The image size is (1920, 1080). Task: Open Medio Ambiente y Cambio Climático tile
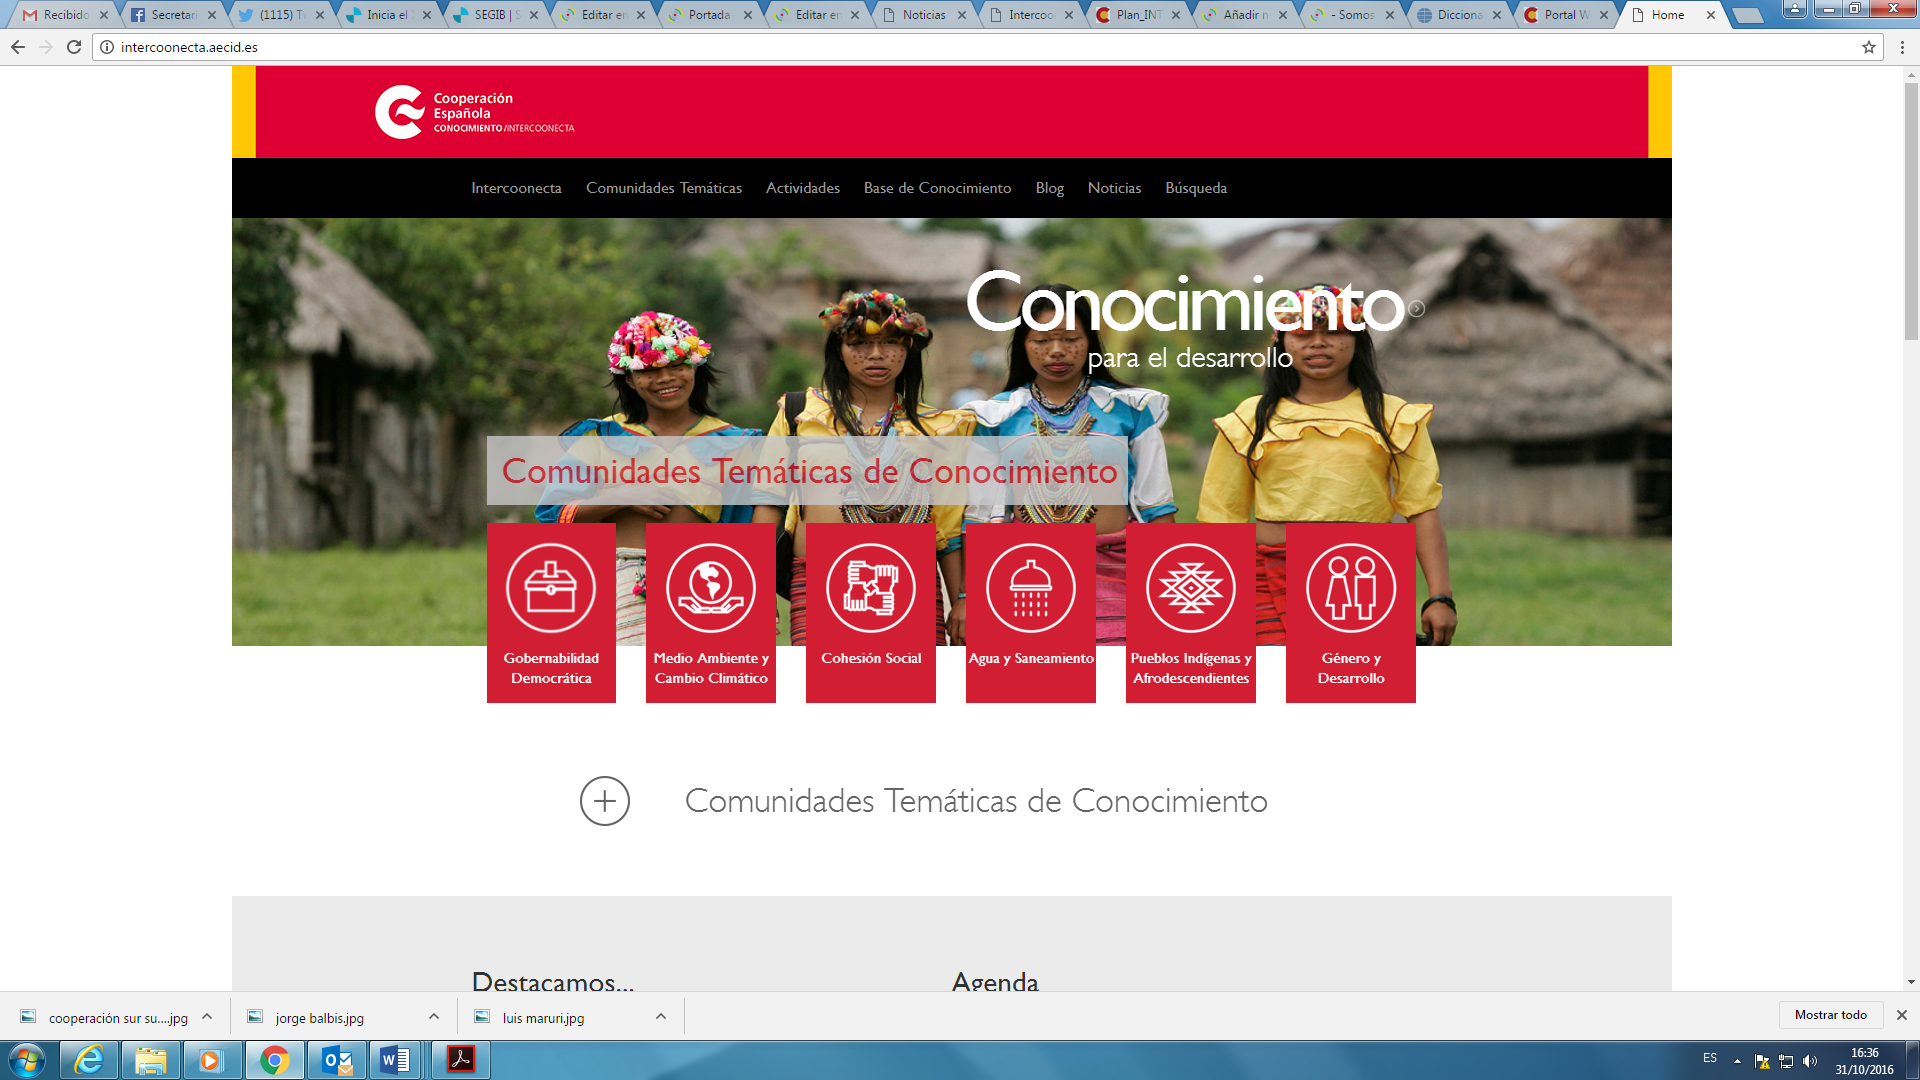pos(711,613)
